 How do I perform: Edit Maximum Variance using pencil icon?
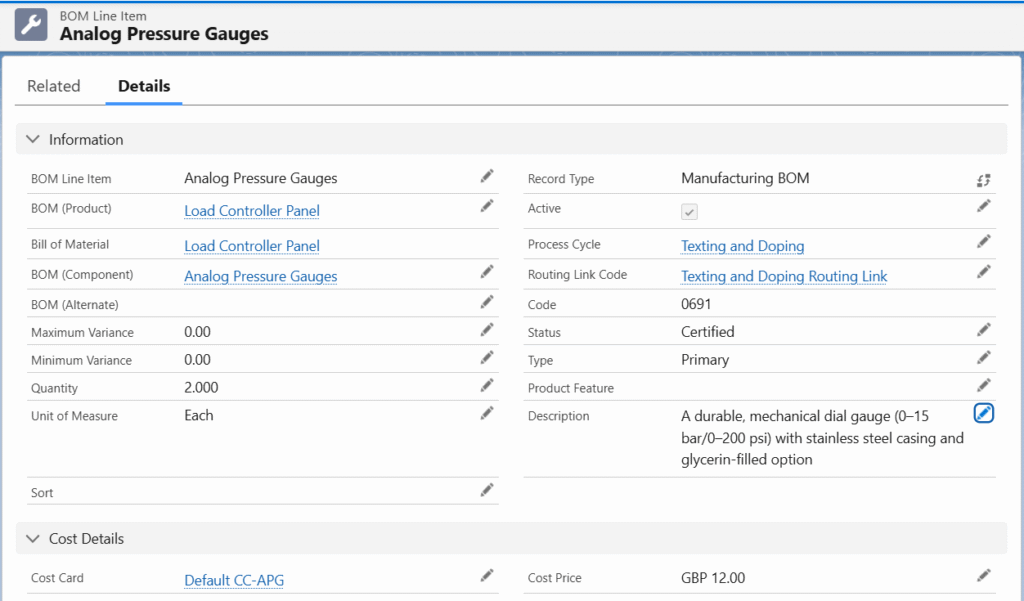tap(486, 330)
